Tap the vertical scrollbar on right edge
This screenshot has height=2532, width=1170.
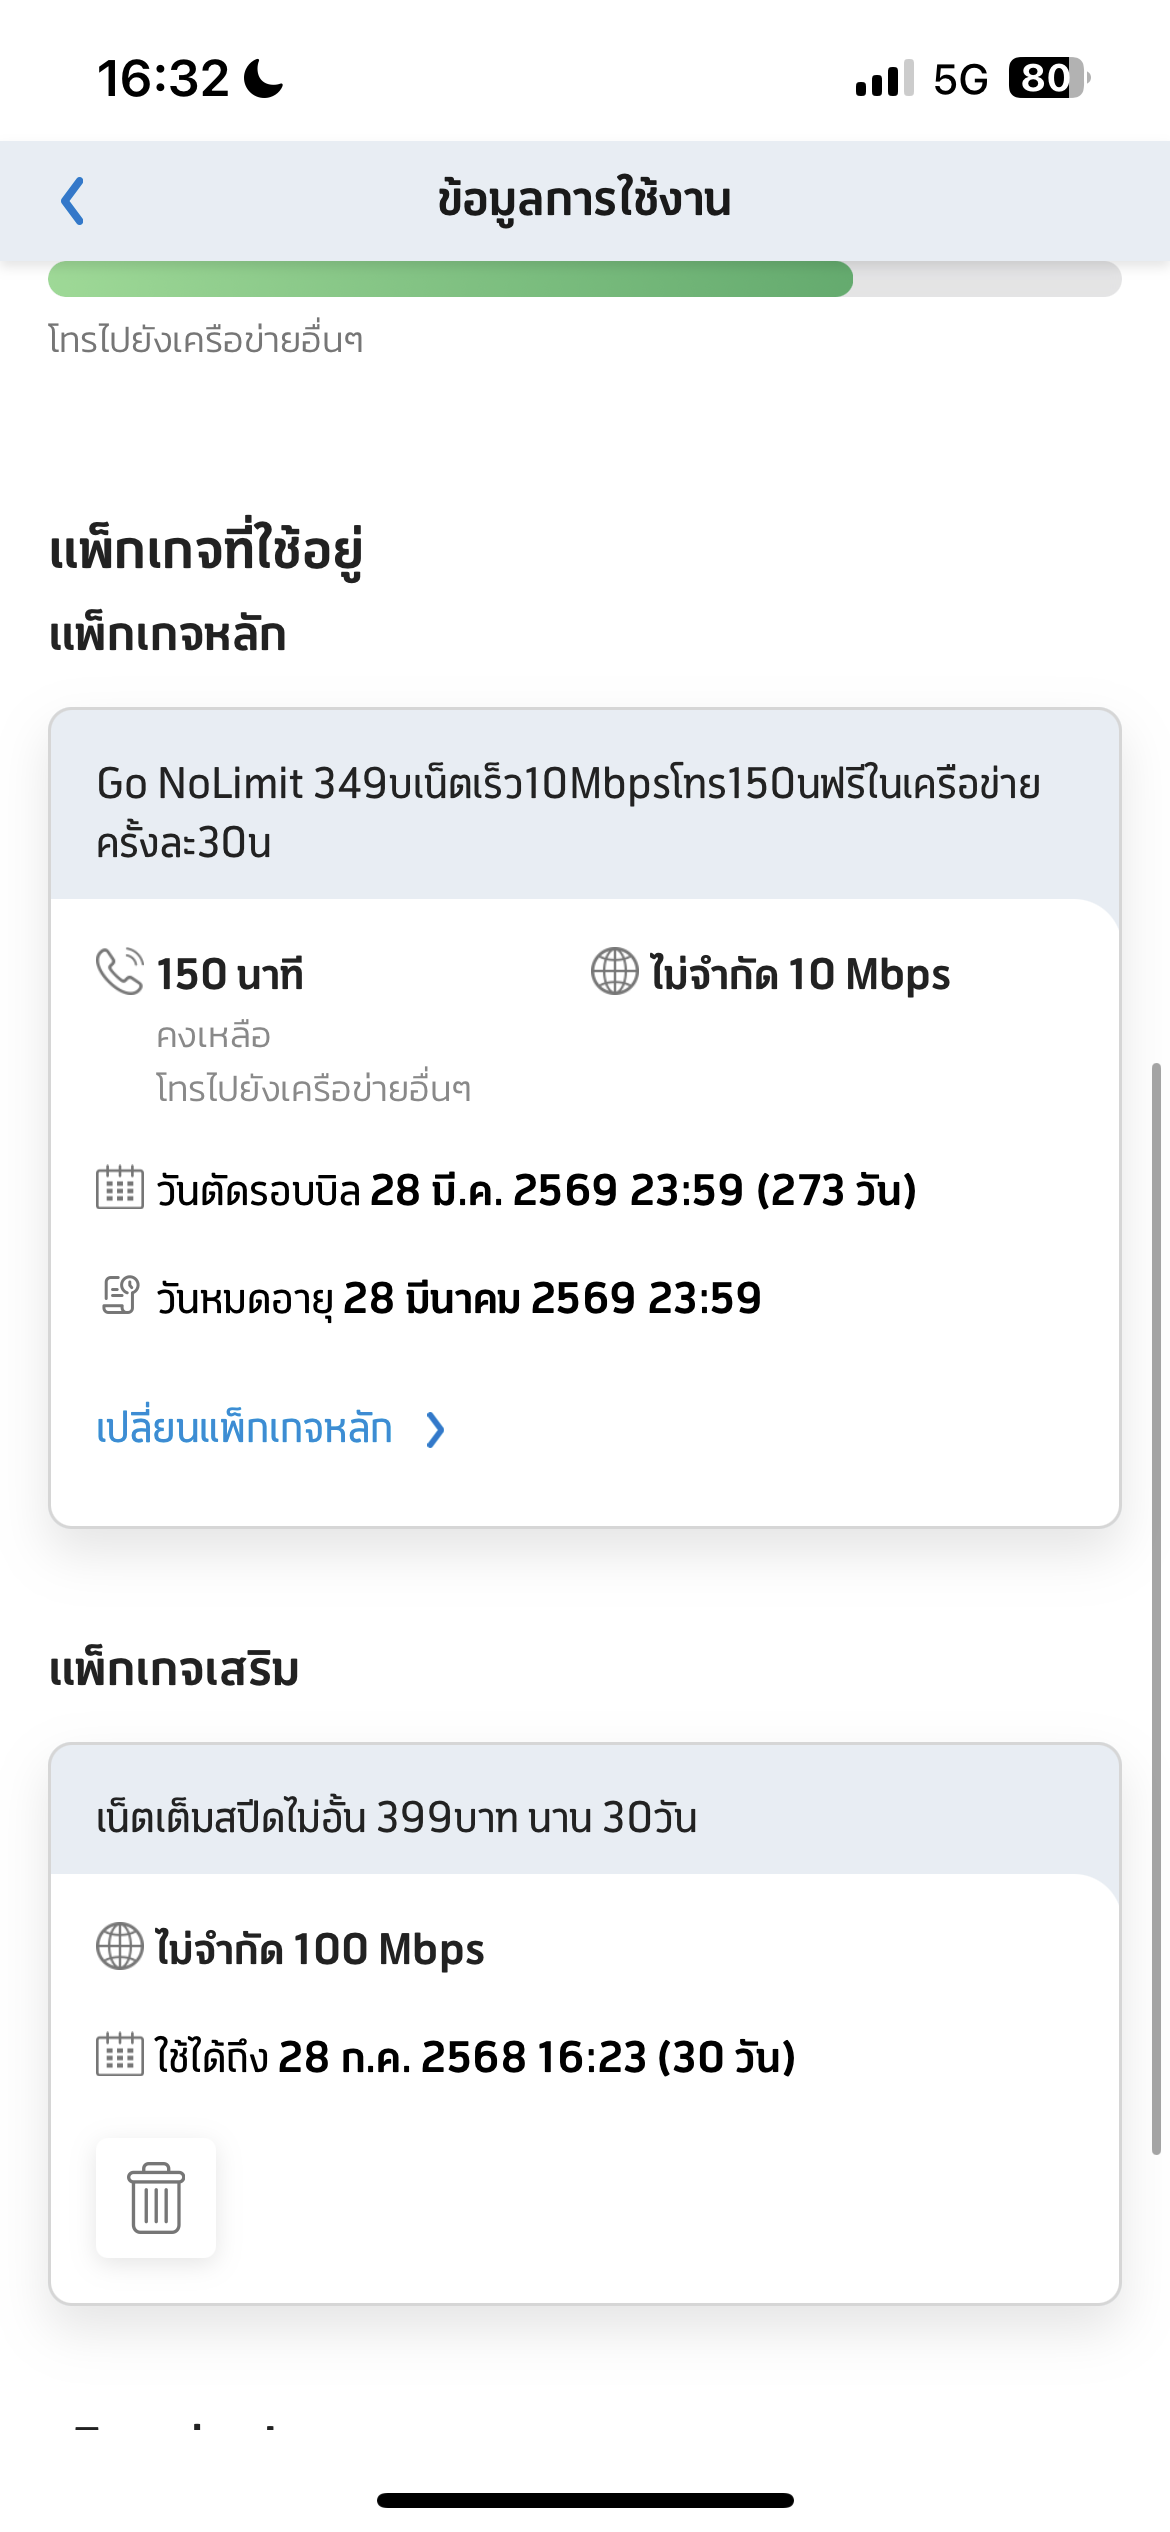coord(1156,1608)
